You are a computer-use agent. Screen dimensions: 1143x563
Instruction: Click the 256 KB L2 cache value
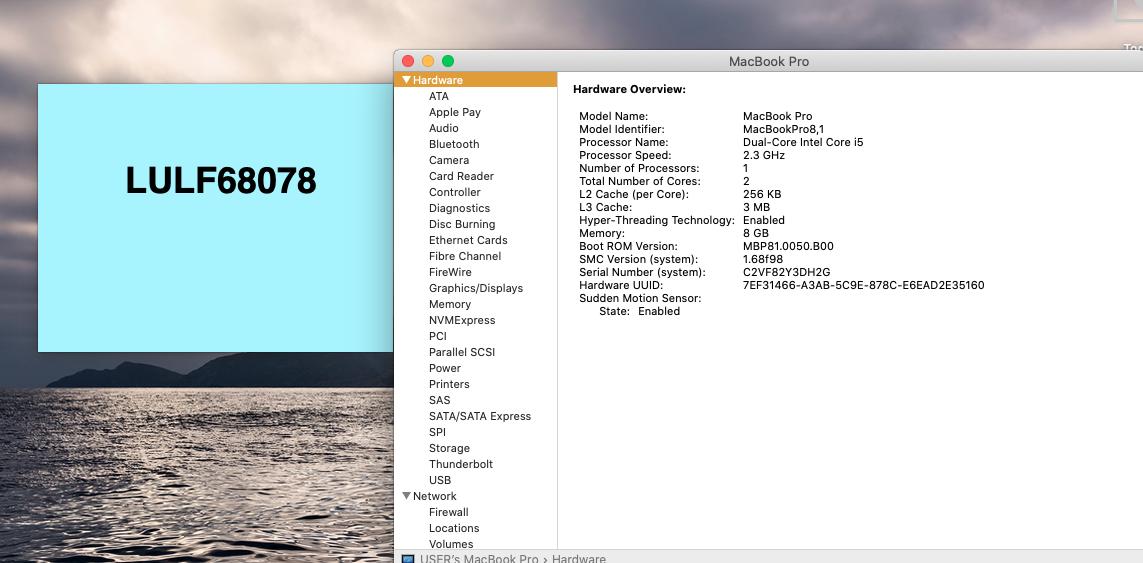click(x=762, y=195)
